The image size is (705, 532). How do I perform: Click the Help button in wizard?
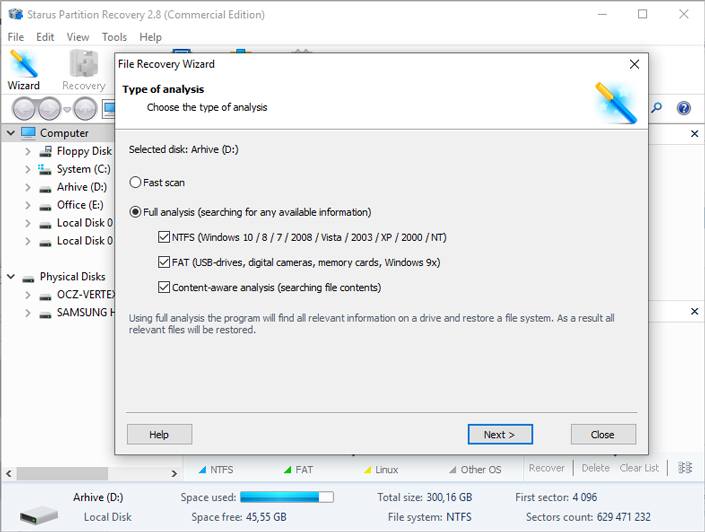(x=159, y=434)
